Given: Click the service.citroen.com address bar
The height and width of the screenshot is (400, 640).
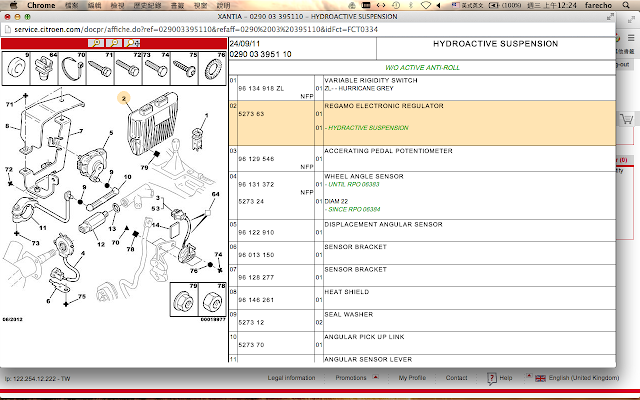Looking at the screenshot, I should (x=196, y=29).
